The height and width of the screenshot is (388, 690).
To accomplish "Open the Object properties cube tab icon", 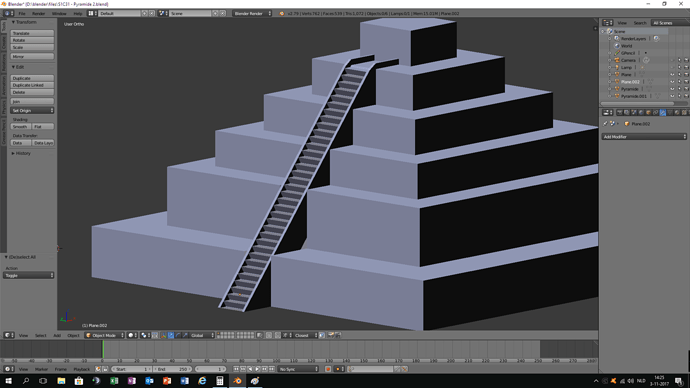I will (x=648, y=113).
